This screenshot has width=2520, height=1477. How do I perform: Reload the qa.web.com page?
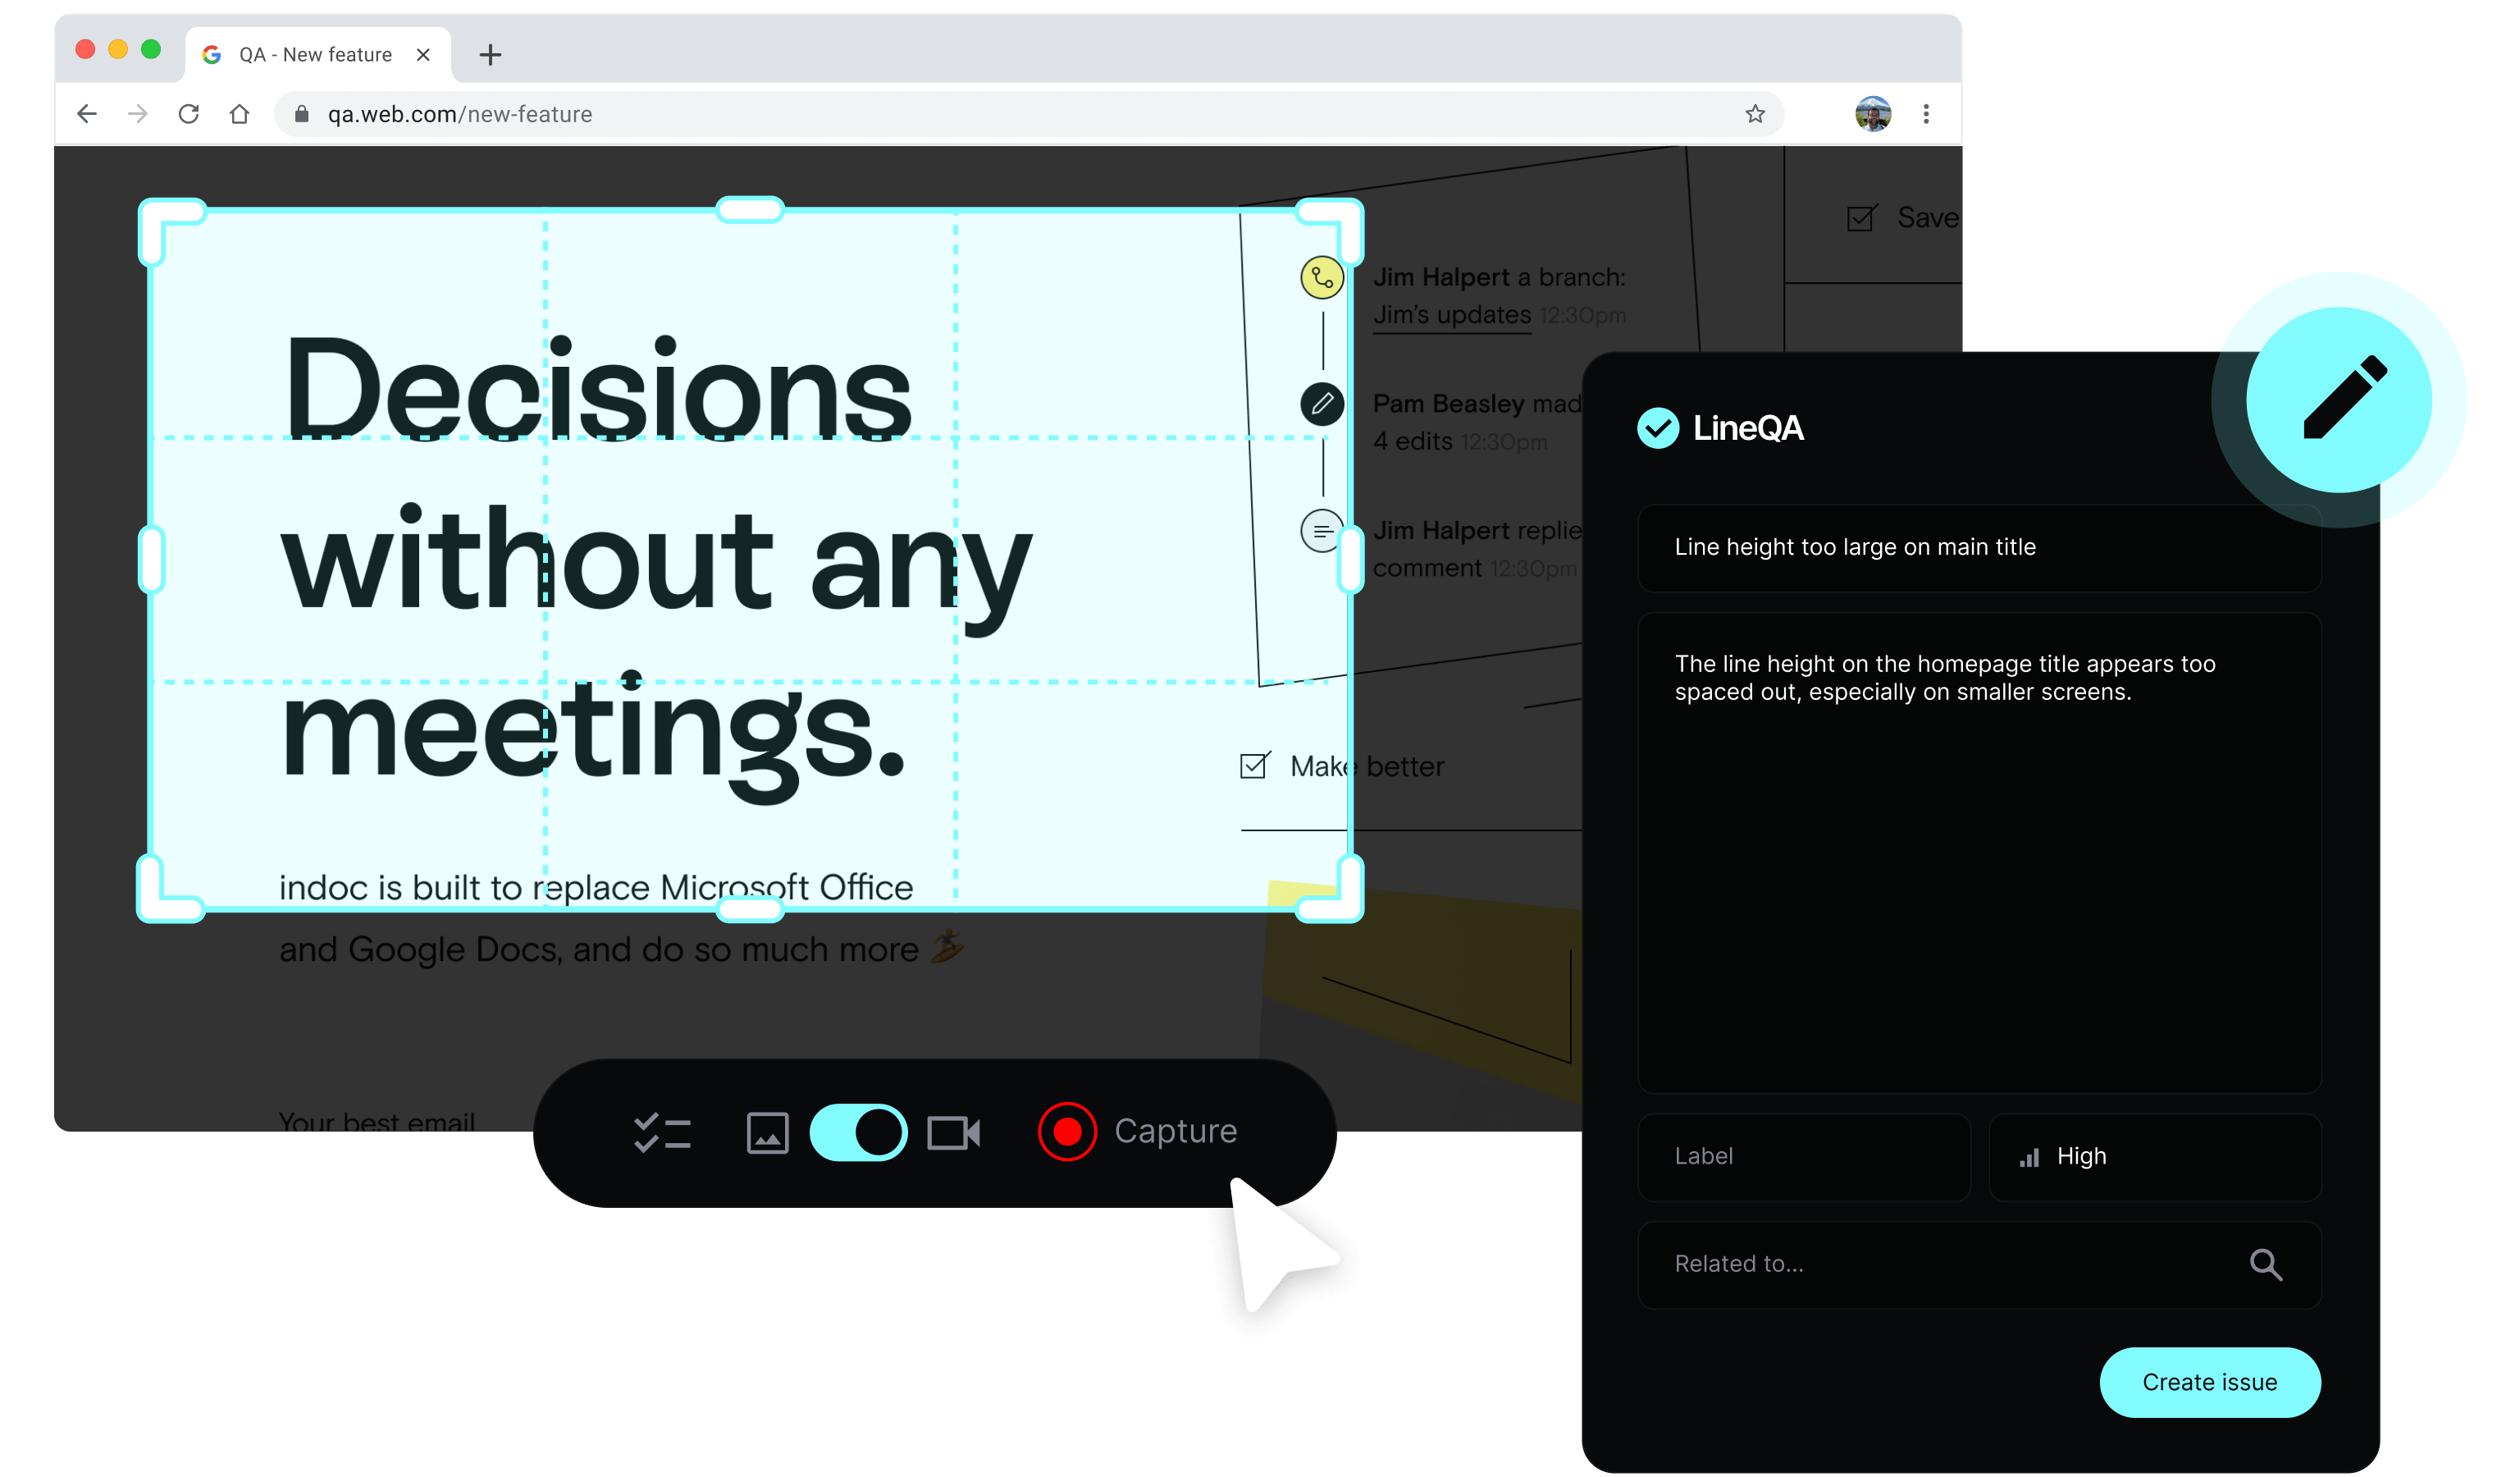pos(189,114)
